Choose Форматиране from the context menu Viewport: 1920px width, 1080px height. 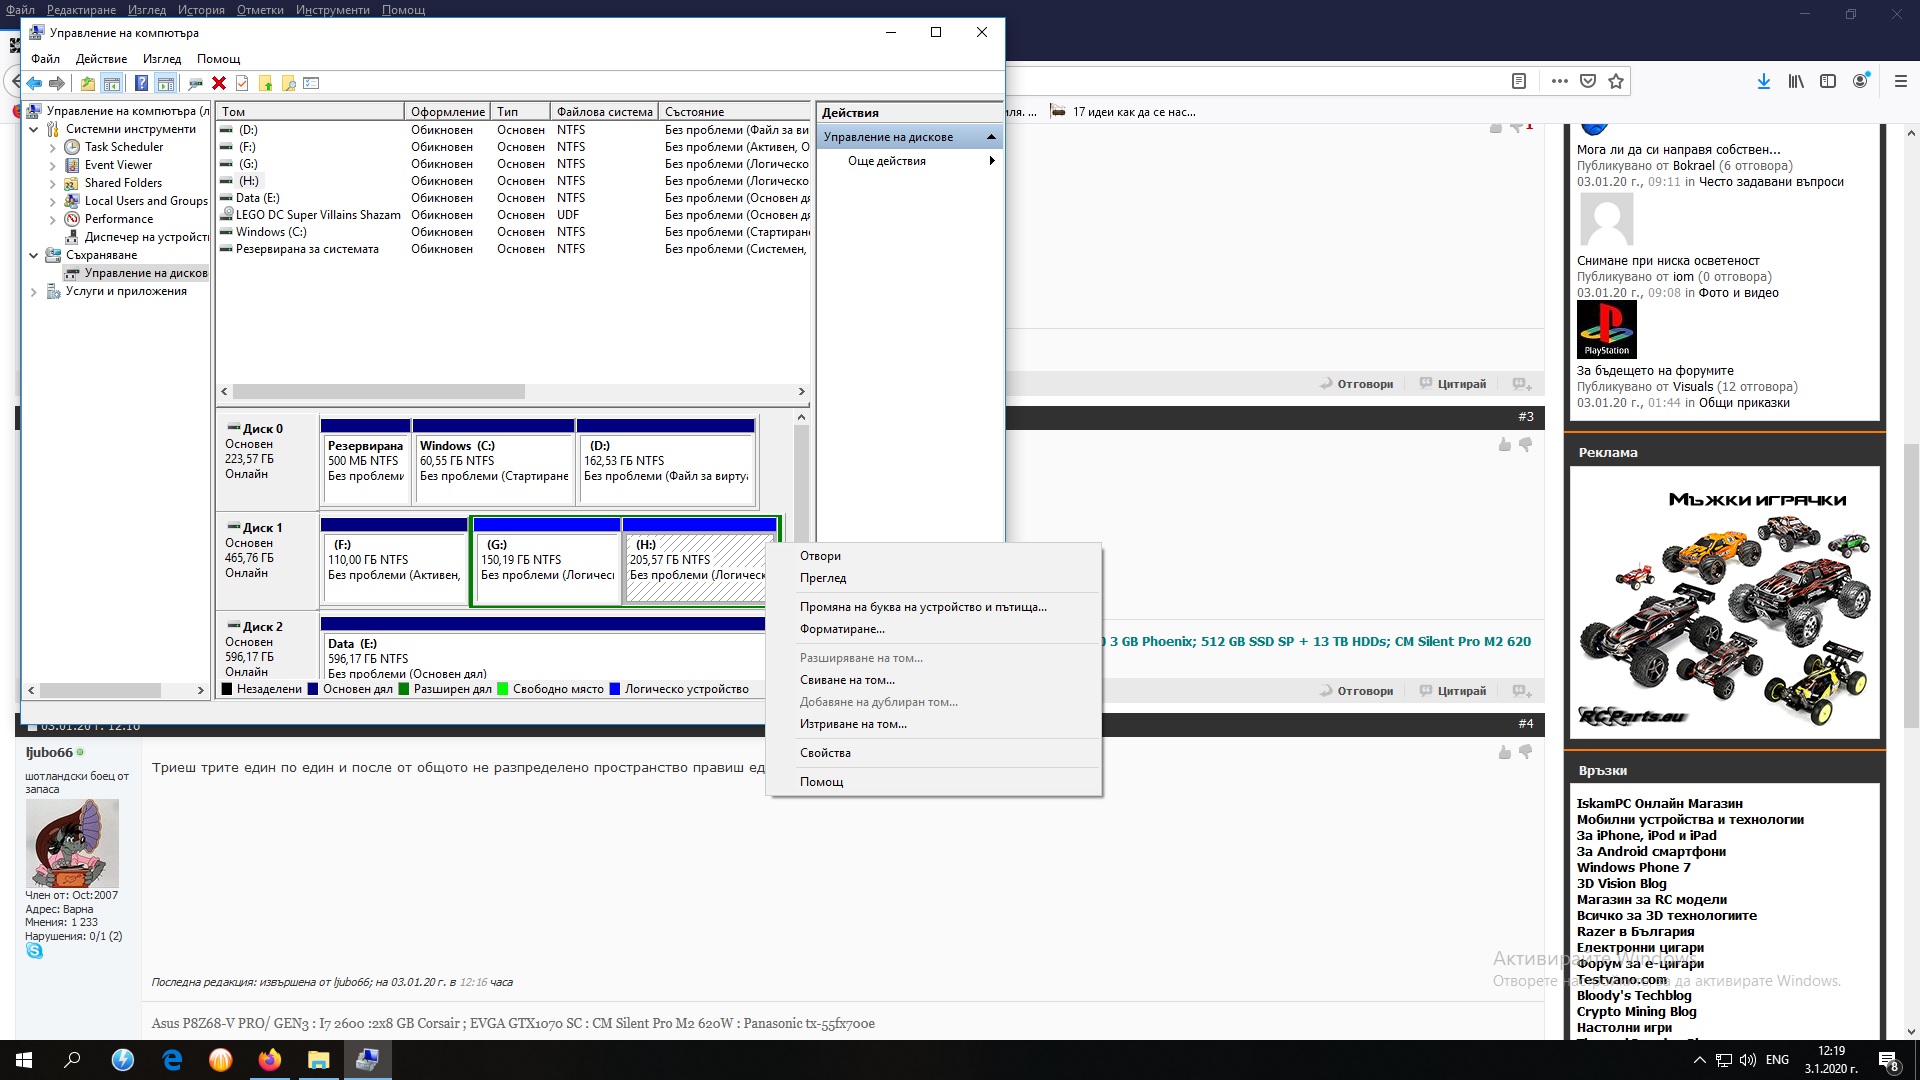coord(841,629)
